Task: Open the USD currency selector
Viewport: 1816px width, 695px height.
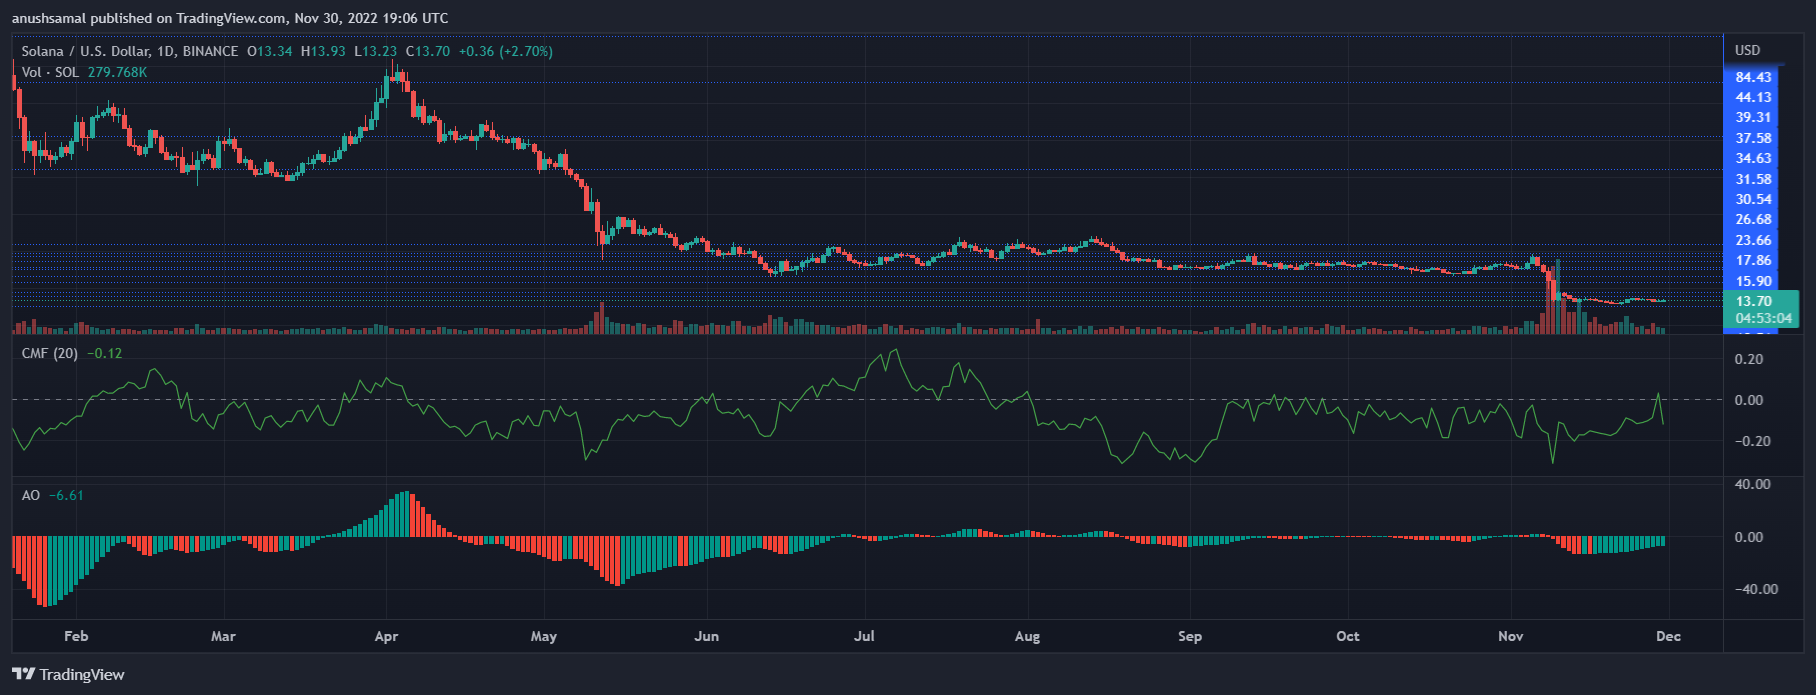Action: click(1747, 50)
